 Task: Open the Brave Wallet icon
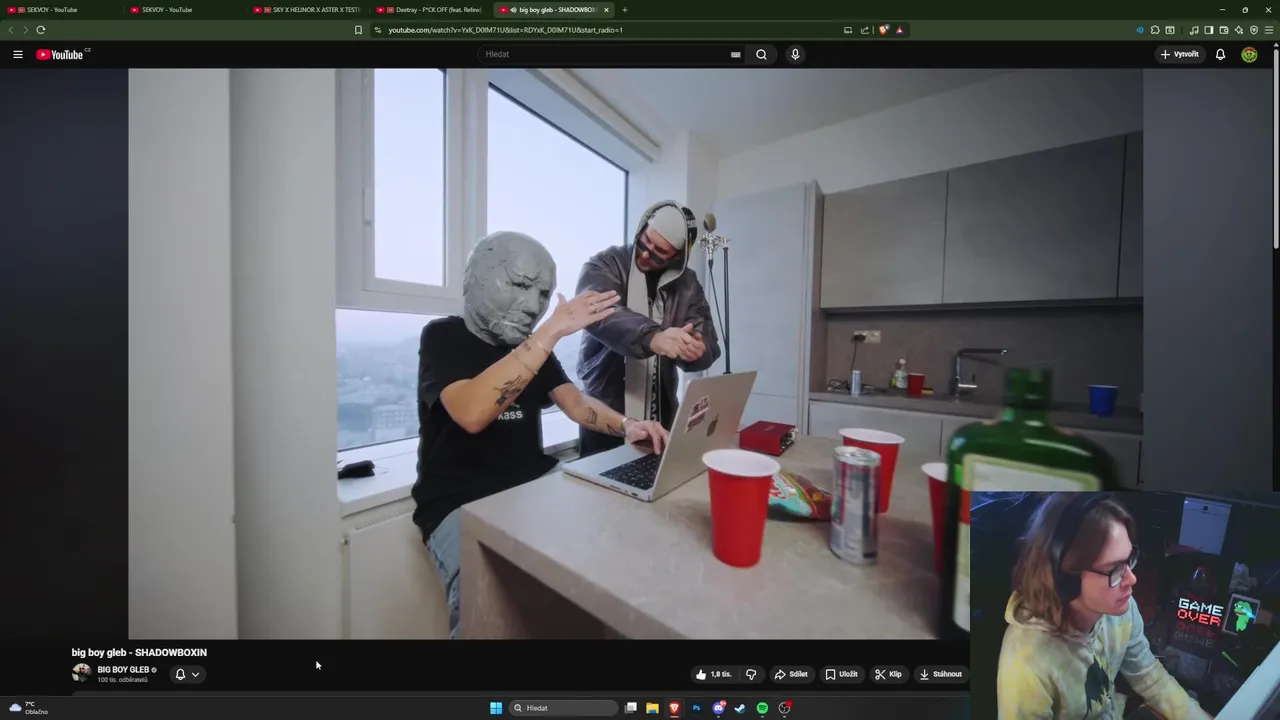point(1224,30)
